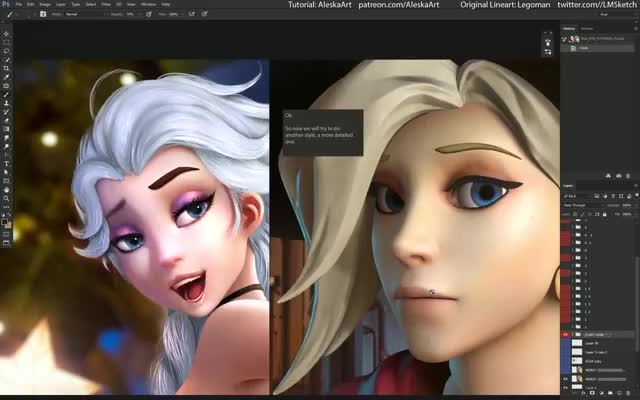Viewport: 640px width, 400px height.
Task: Open the Filter menu
Action: tap(106, 4)
